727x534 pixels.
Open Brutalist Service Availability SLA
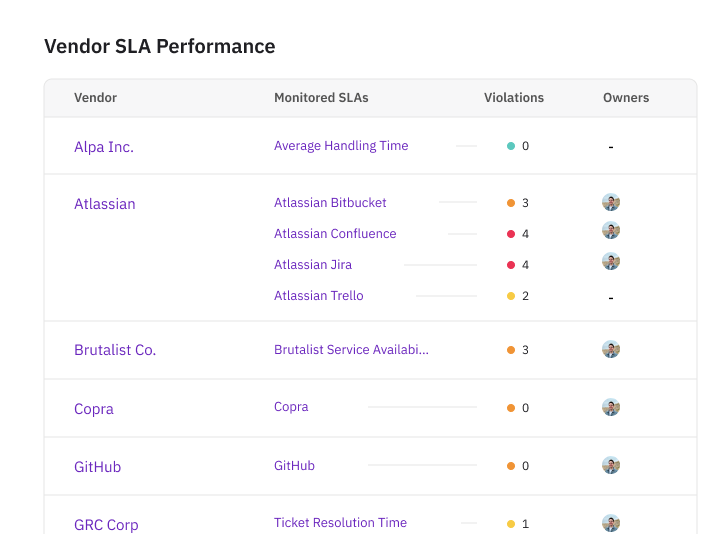click(x=351, y=350)
